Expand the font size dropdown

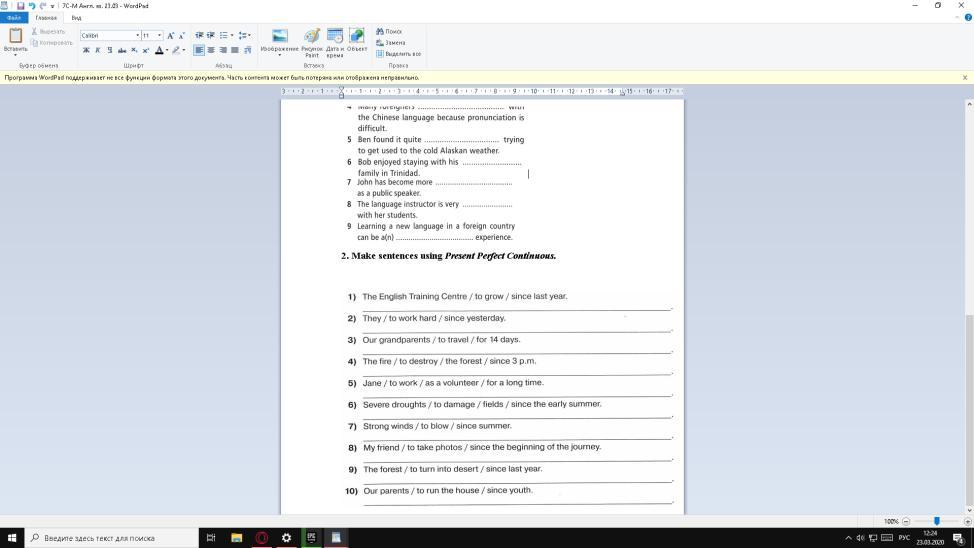pyautogui.click(x=159, y=36)
